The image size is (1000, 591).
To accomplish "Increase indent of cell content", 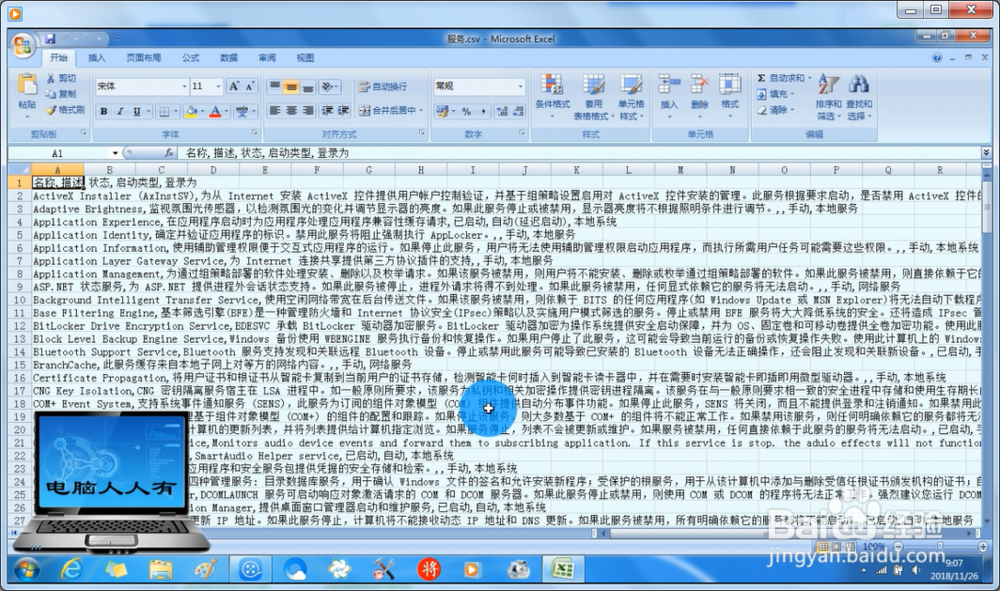I will coord(343,110).
